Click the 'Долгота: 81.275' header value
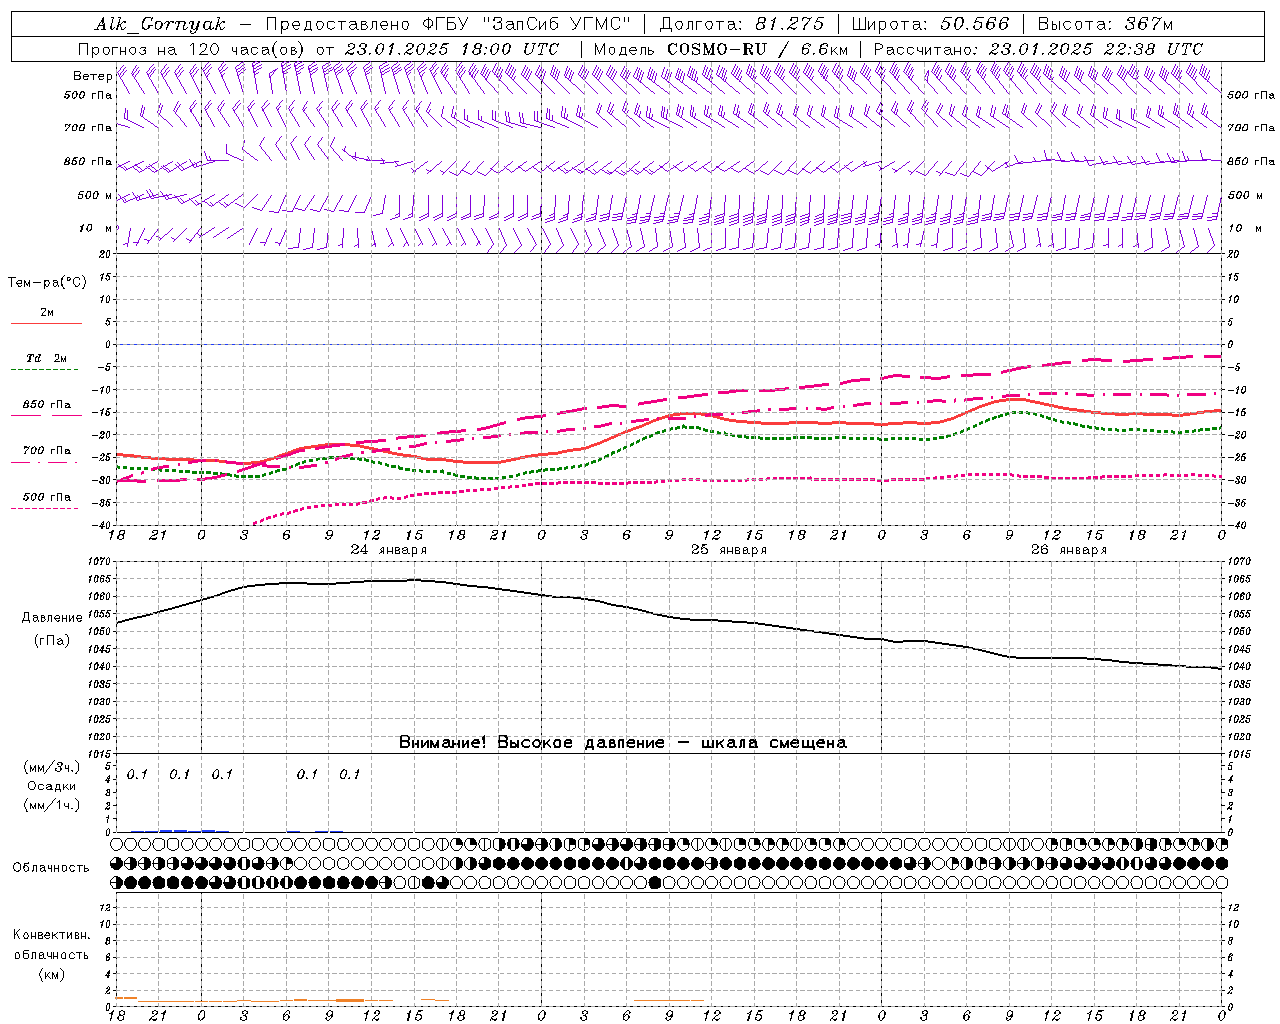 pyautogui.click(x=742, y=24)
